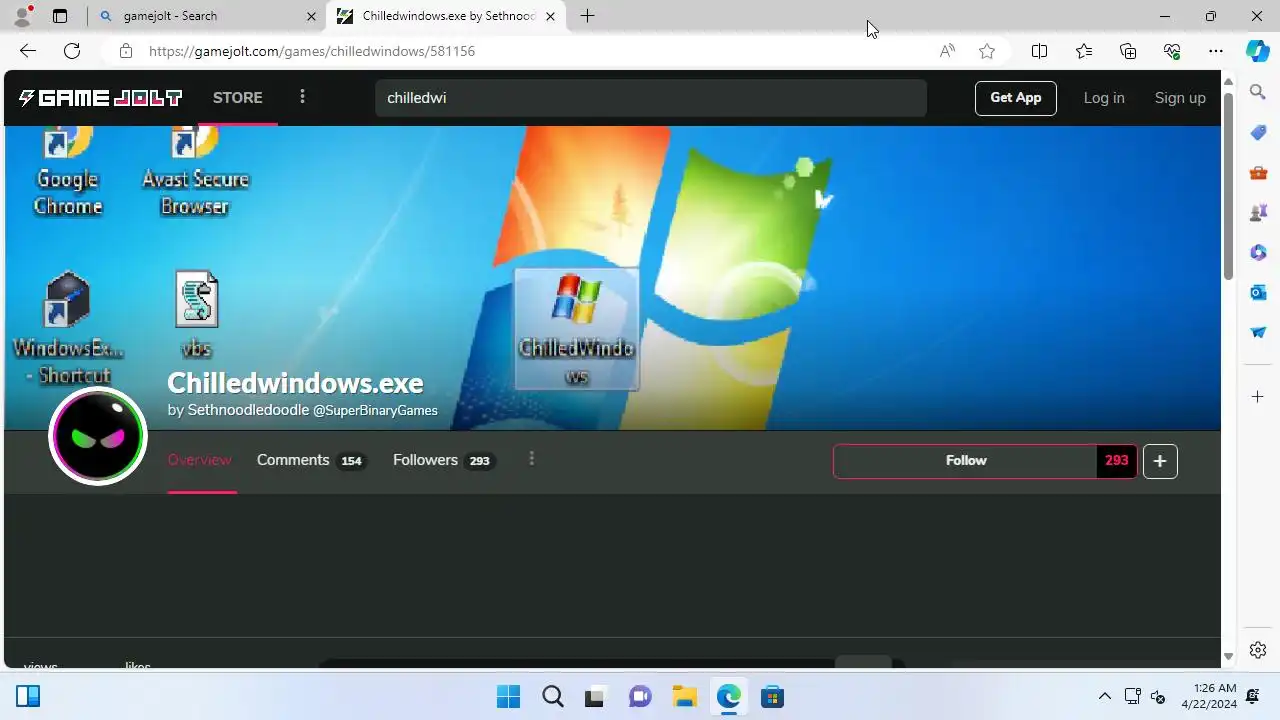
Task: Open the Sethnoodledoodle author link
Action: tap(249, 410)
